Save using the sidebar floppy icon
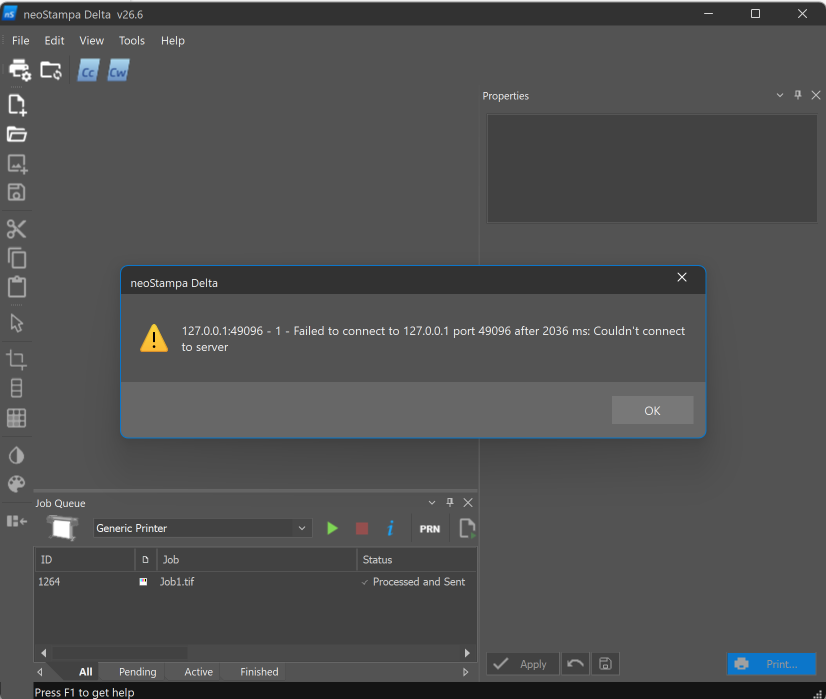Screen dimensions: 826x699 click(16, 192)
